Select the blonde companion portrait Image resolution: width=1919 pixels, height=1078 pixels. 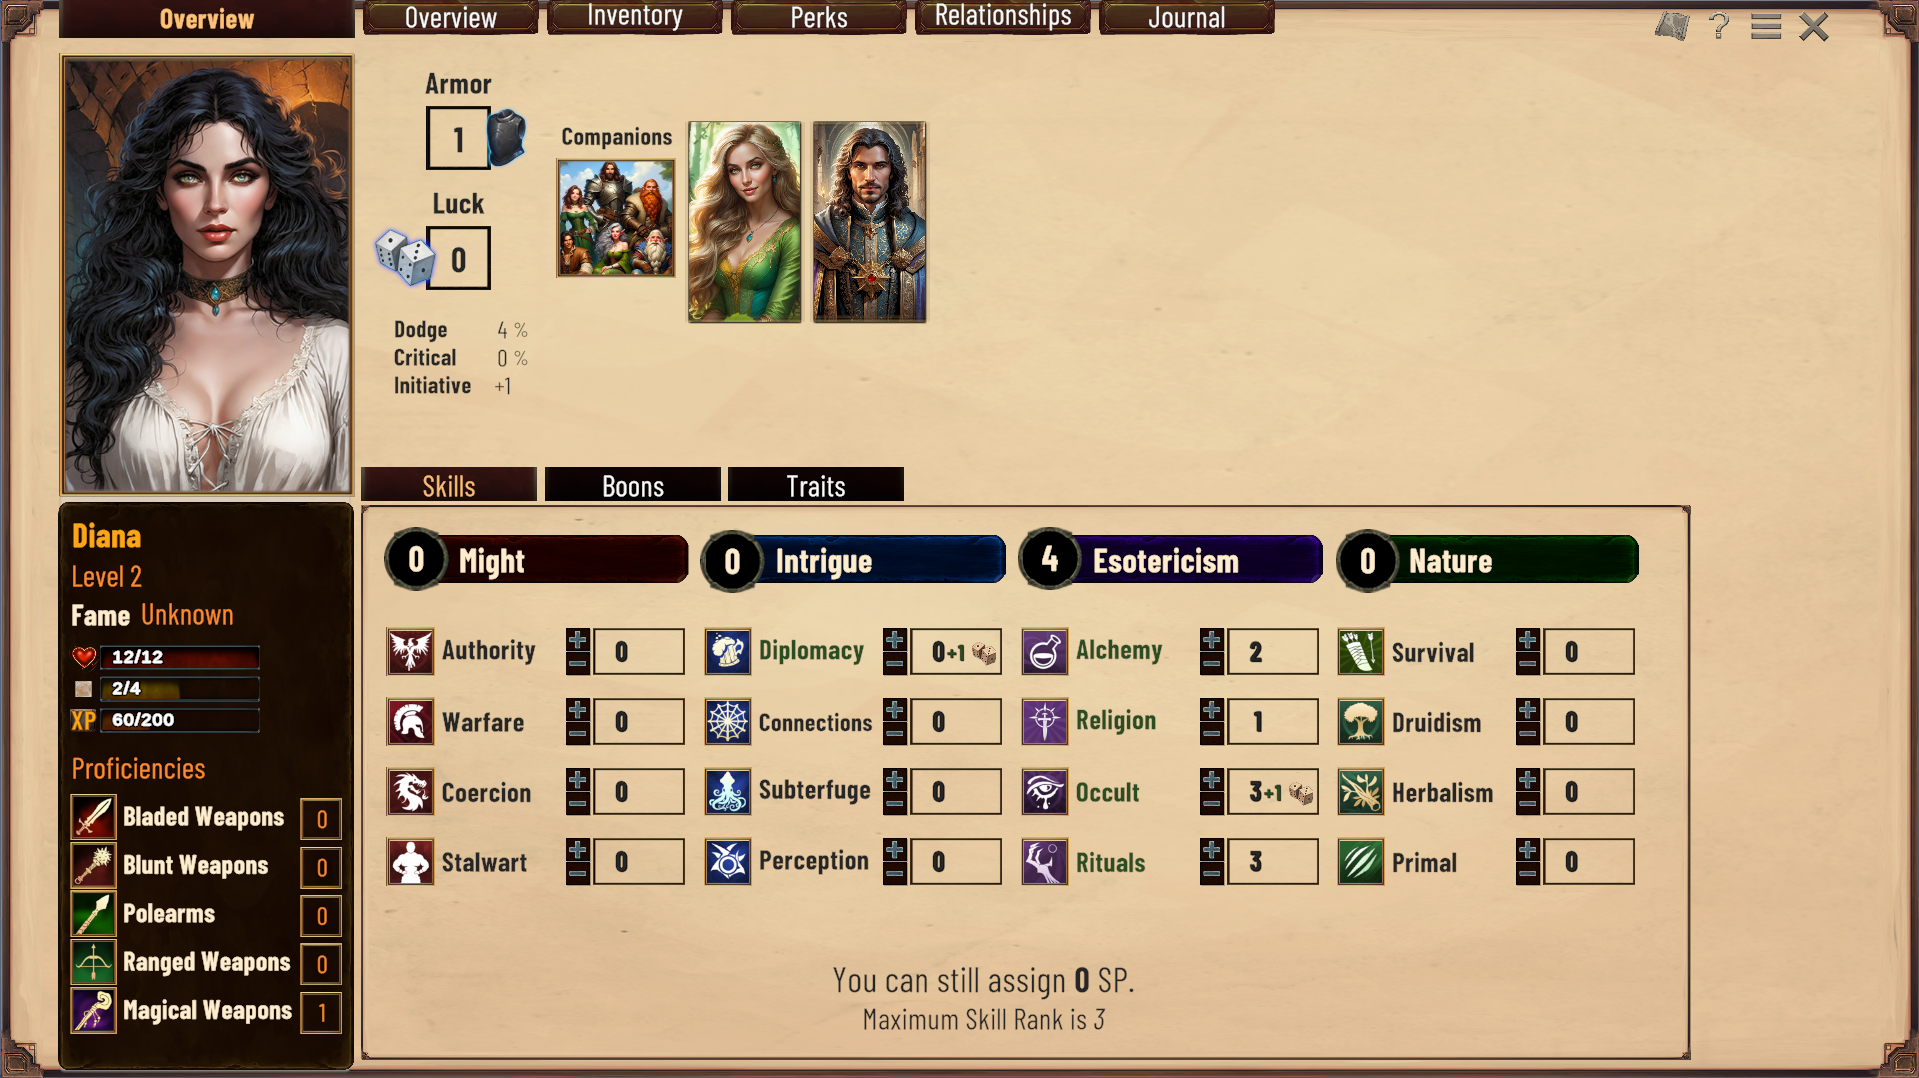pyautogui.click(x=745, y=222)
